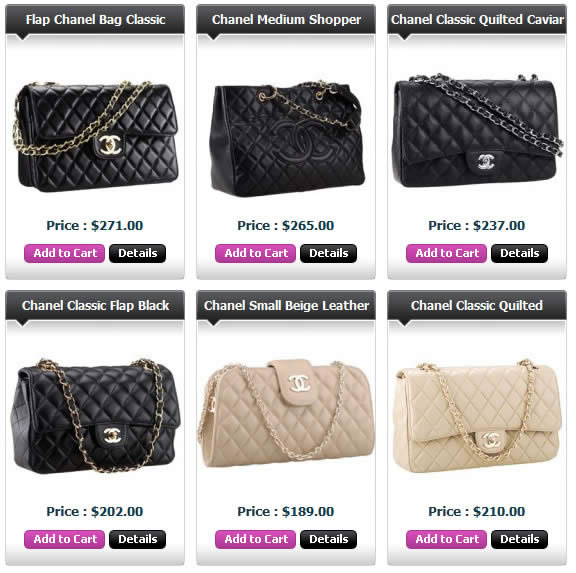
Task: Open the Chanel Classic Flap Black photo
Action: coord(95,416)
